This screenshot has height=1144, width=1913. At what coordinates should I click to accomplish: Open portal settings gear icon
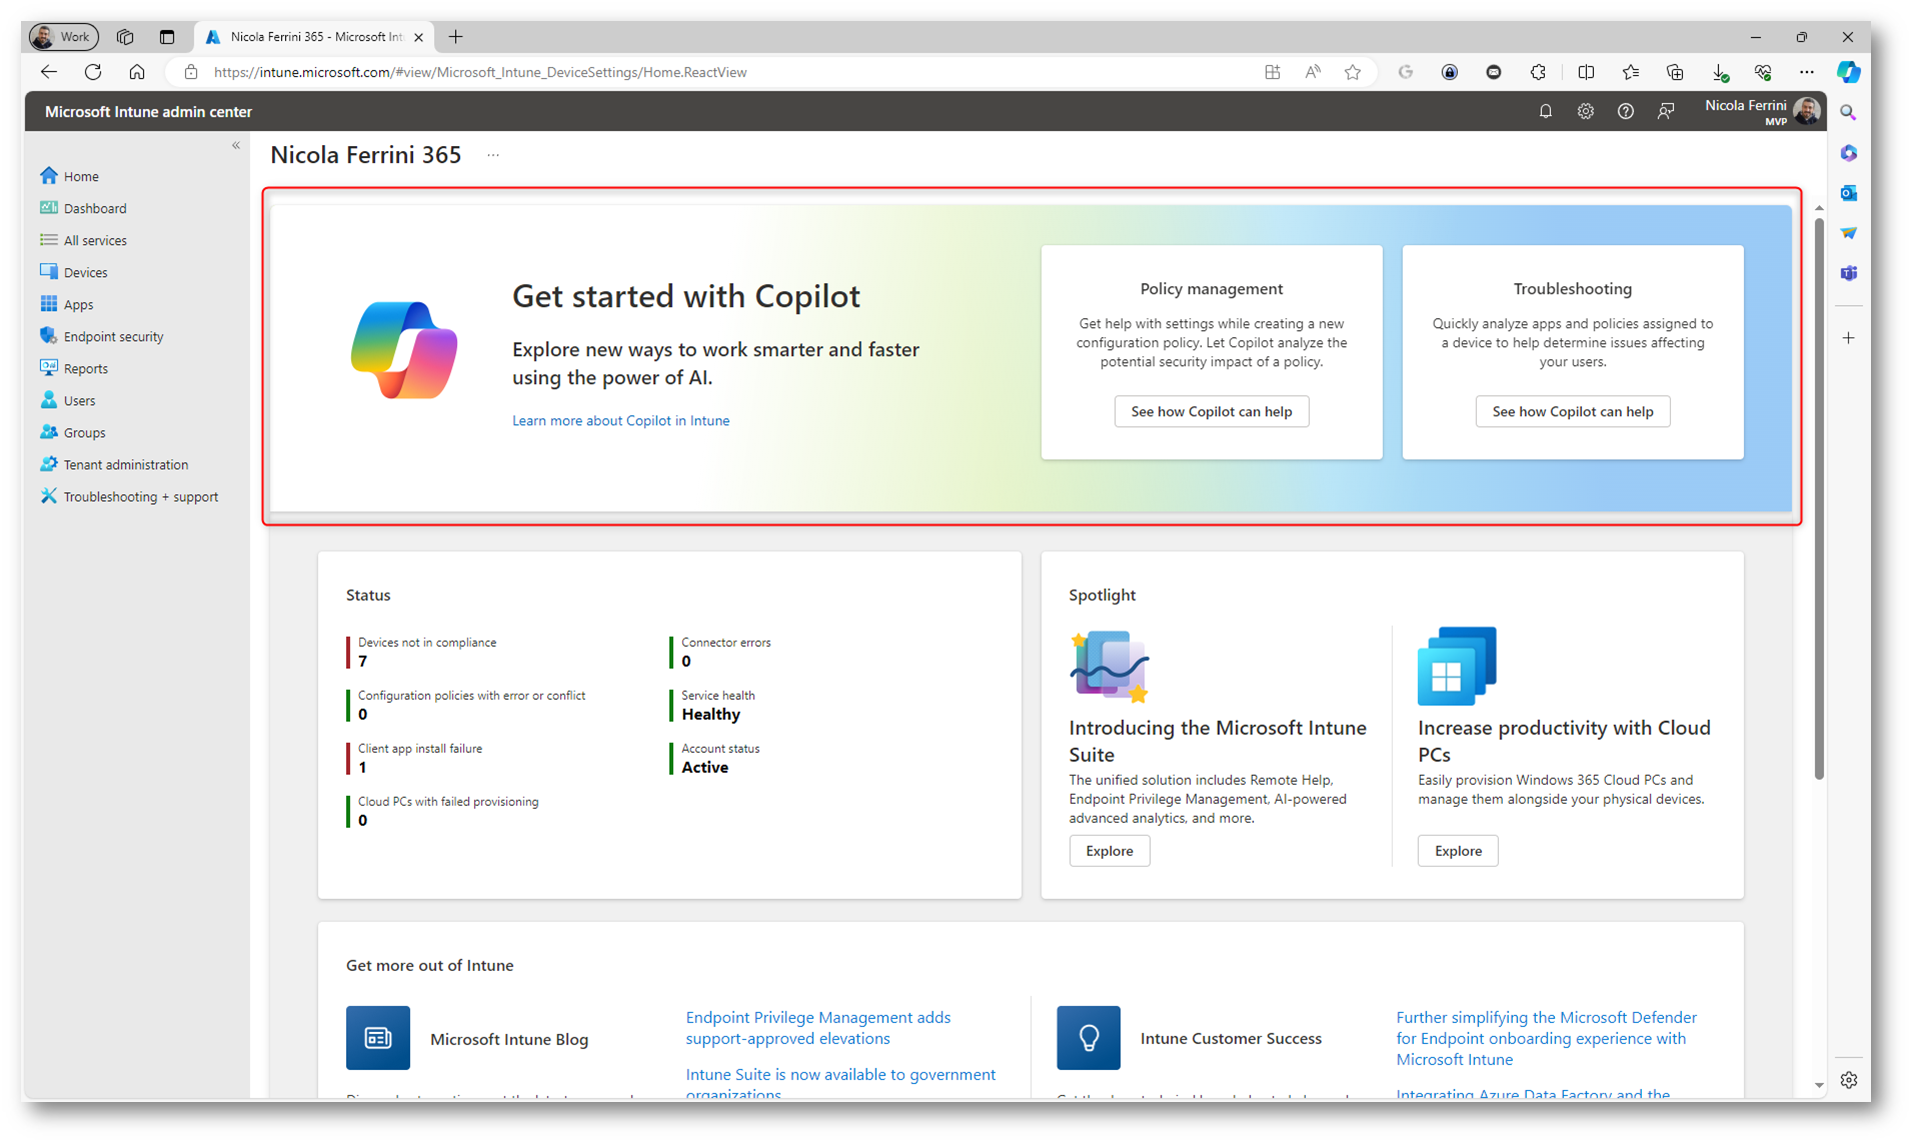1585,112
